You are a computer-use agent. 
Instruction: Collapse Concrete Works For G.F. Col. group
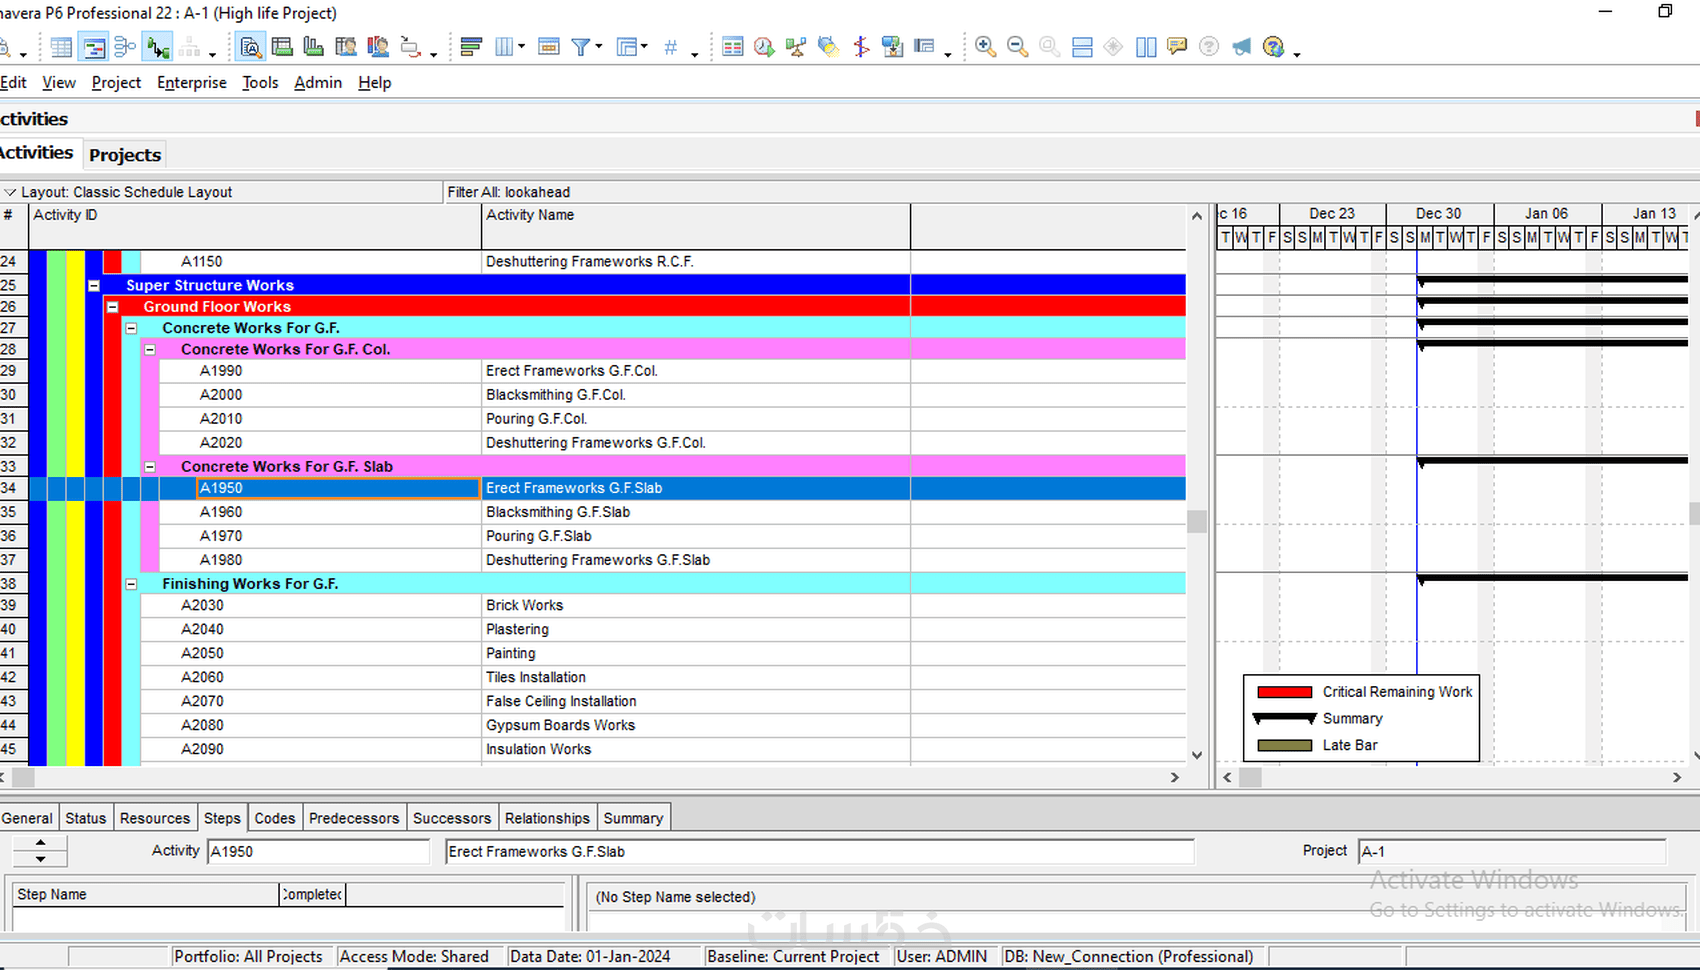[150, 350]
